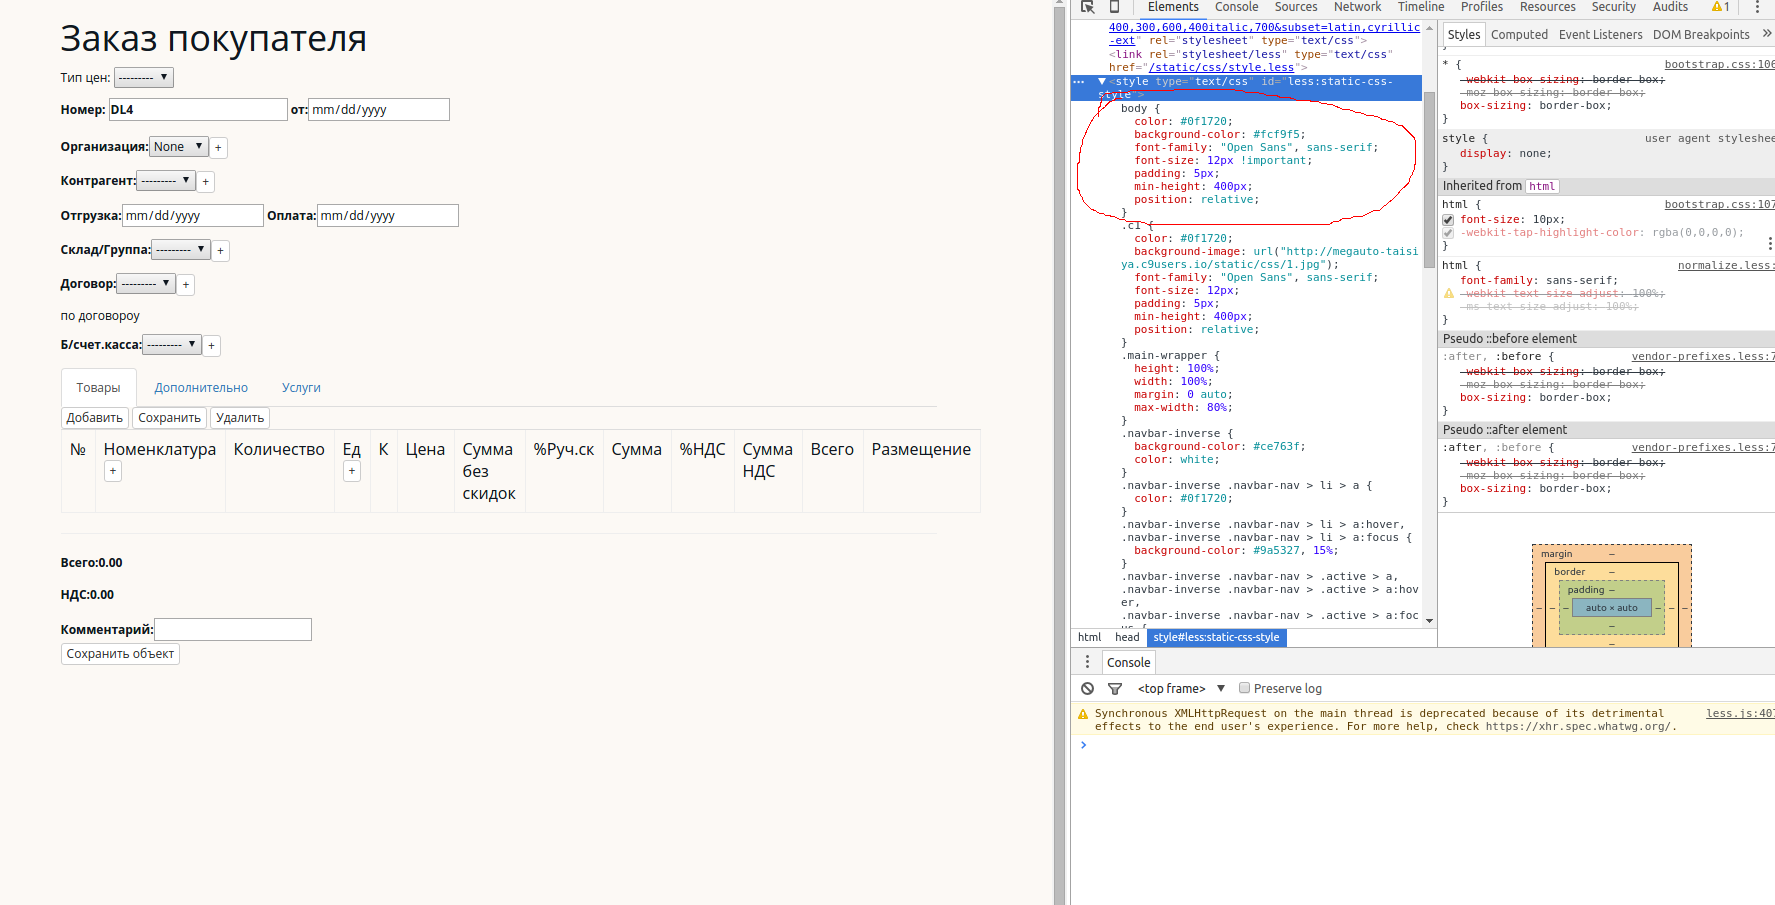The width and height of the screenshot is (1775, 905).
Task: Select the head breadcrumb node
Action: [1127, 637]
